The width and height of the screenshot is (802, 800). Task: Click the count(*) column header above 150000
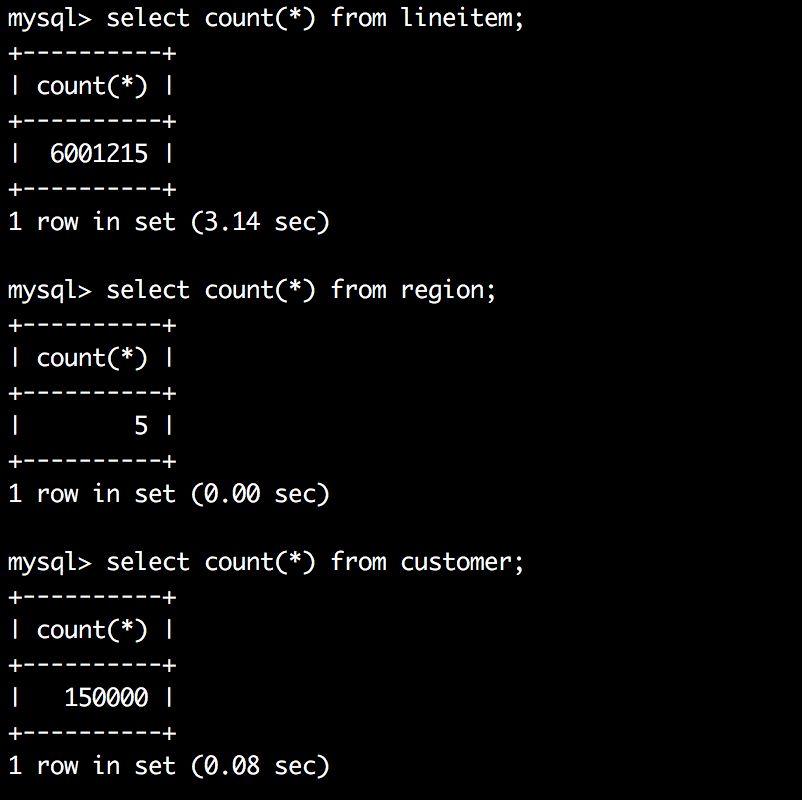[x=92, y=630]
